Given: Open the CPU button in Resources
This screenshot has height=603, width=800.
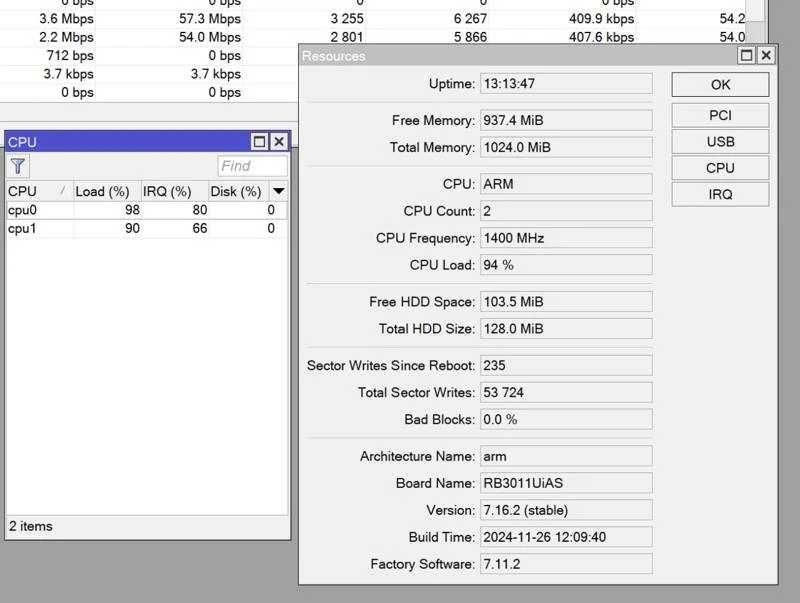Looking at the screenshot, I should click(x=720, y=168).
